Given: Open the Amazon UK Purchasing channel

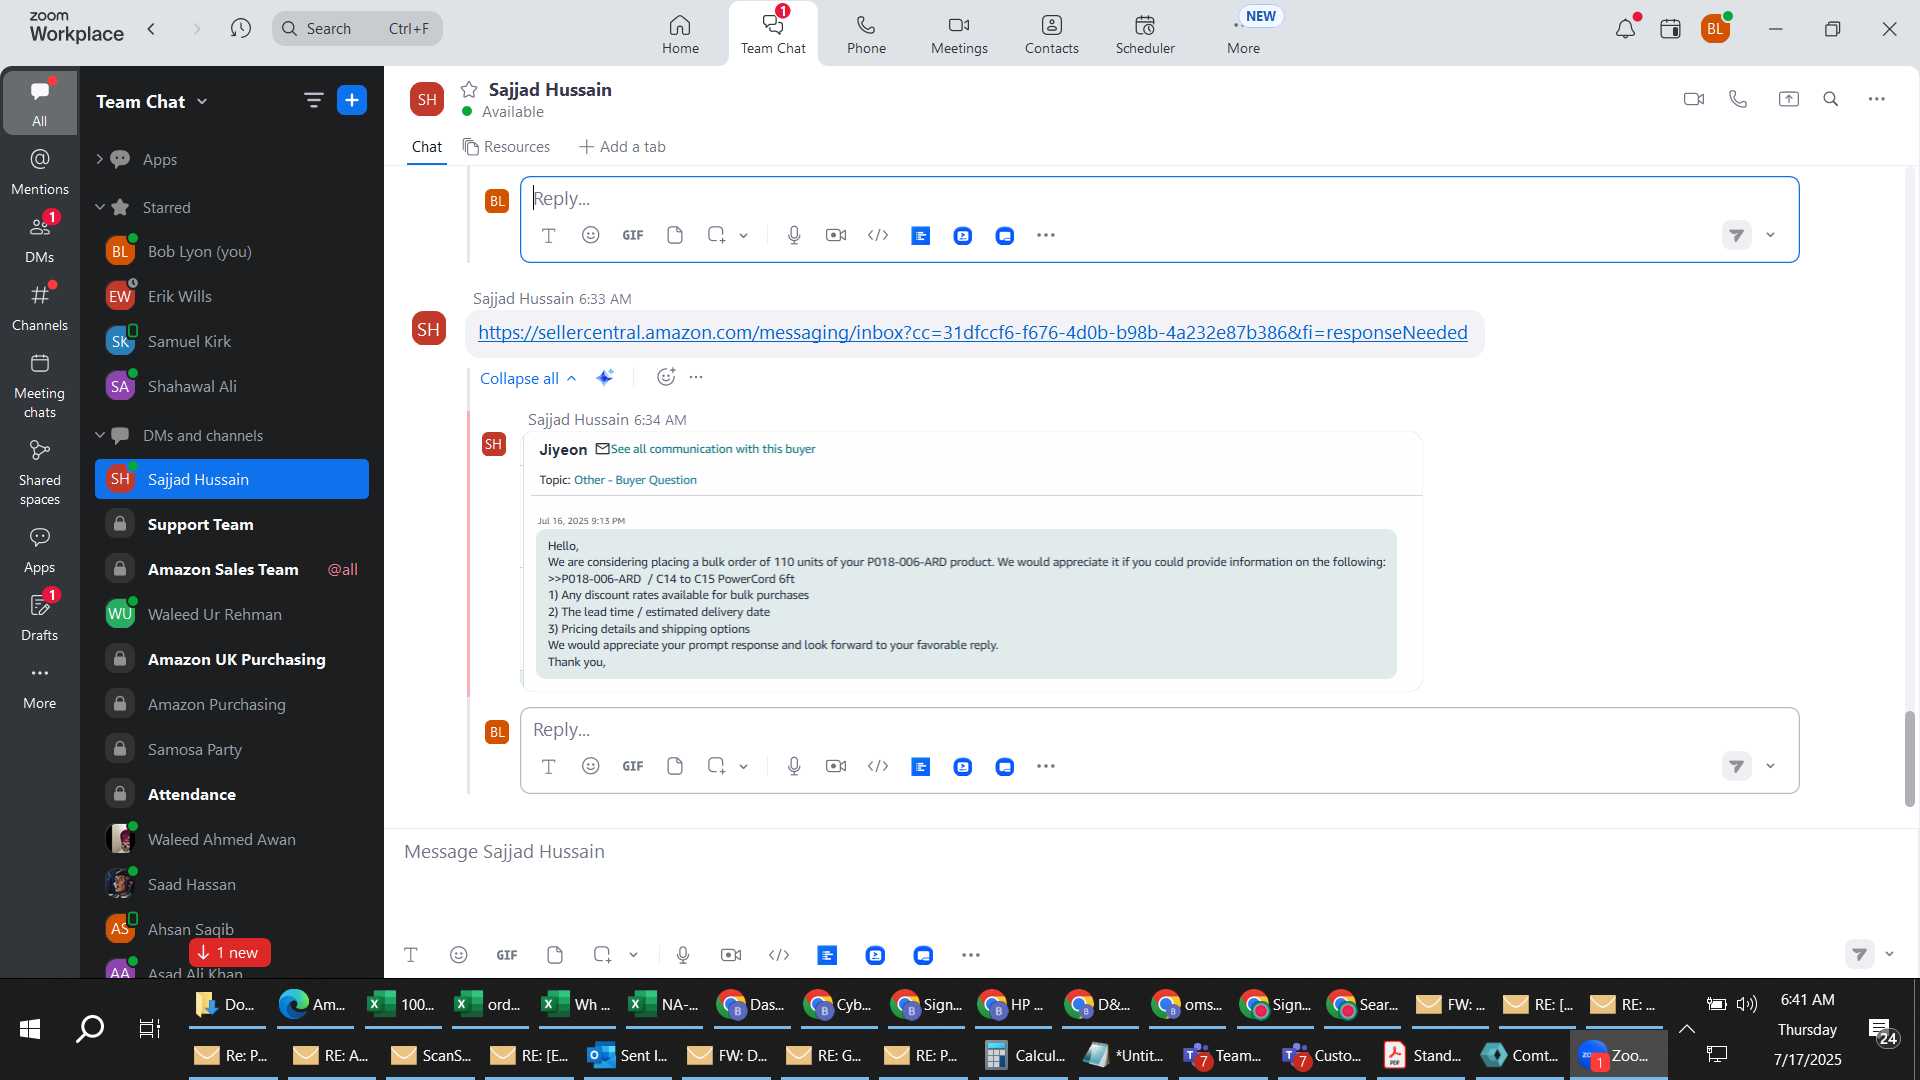Looking at the screenshot, I should pyautogui.click(x=232, y=659).
